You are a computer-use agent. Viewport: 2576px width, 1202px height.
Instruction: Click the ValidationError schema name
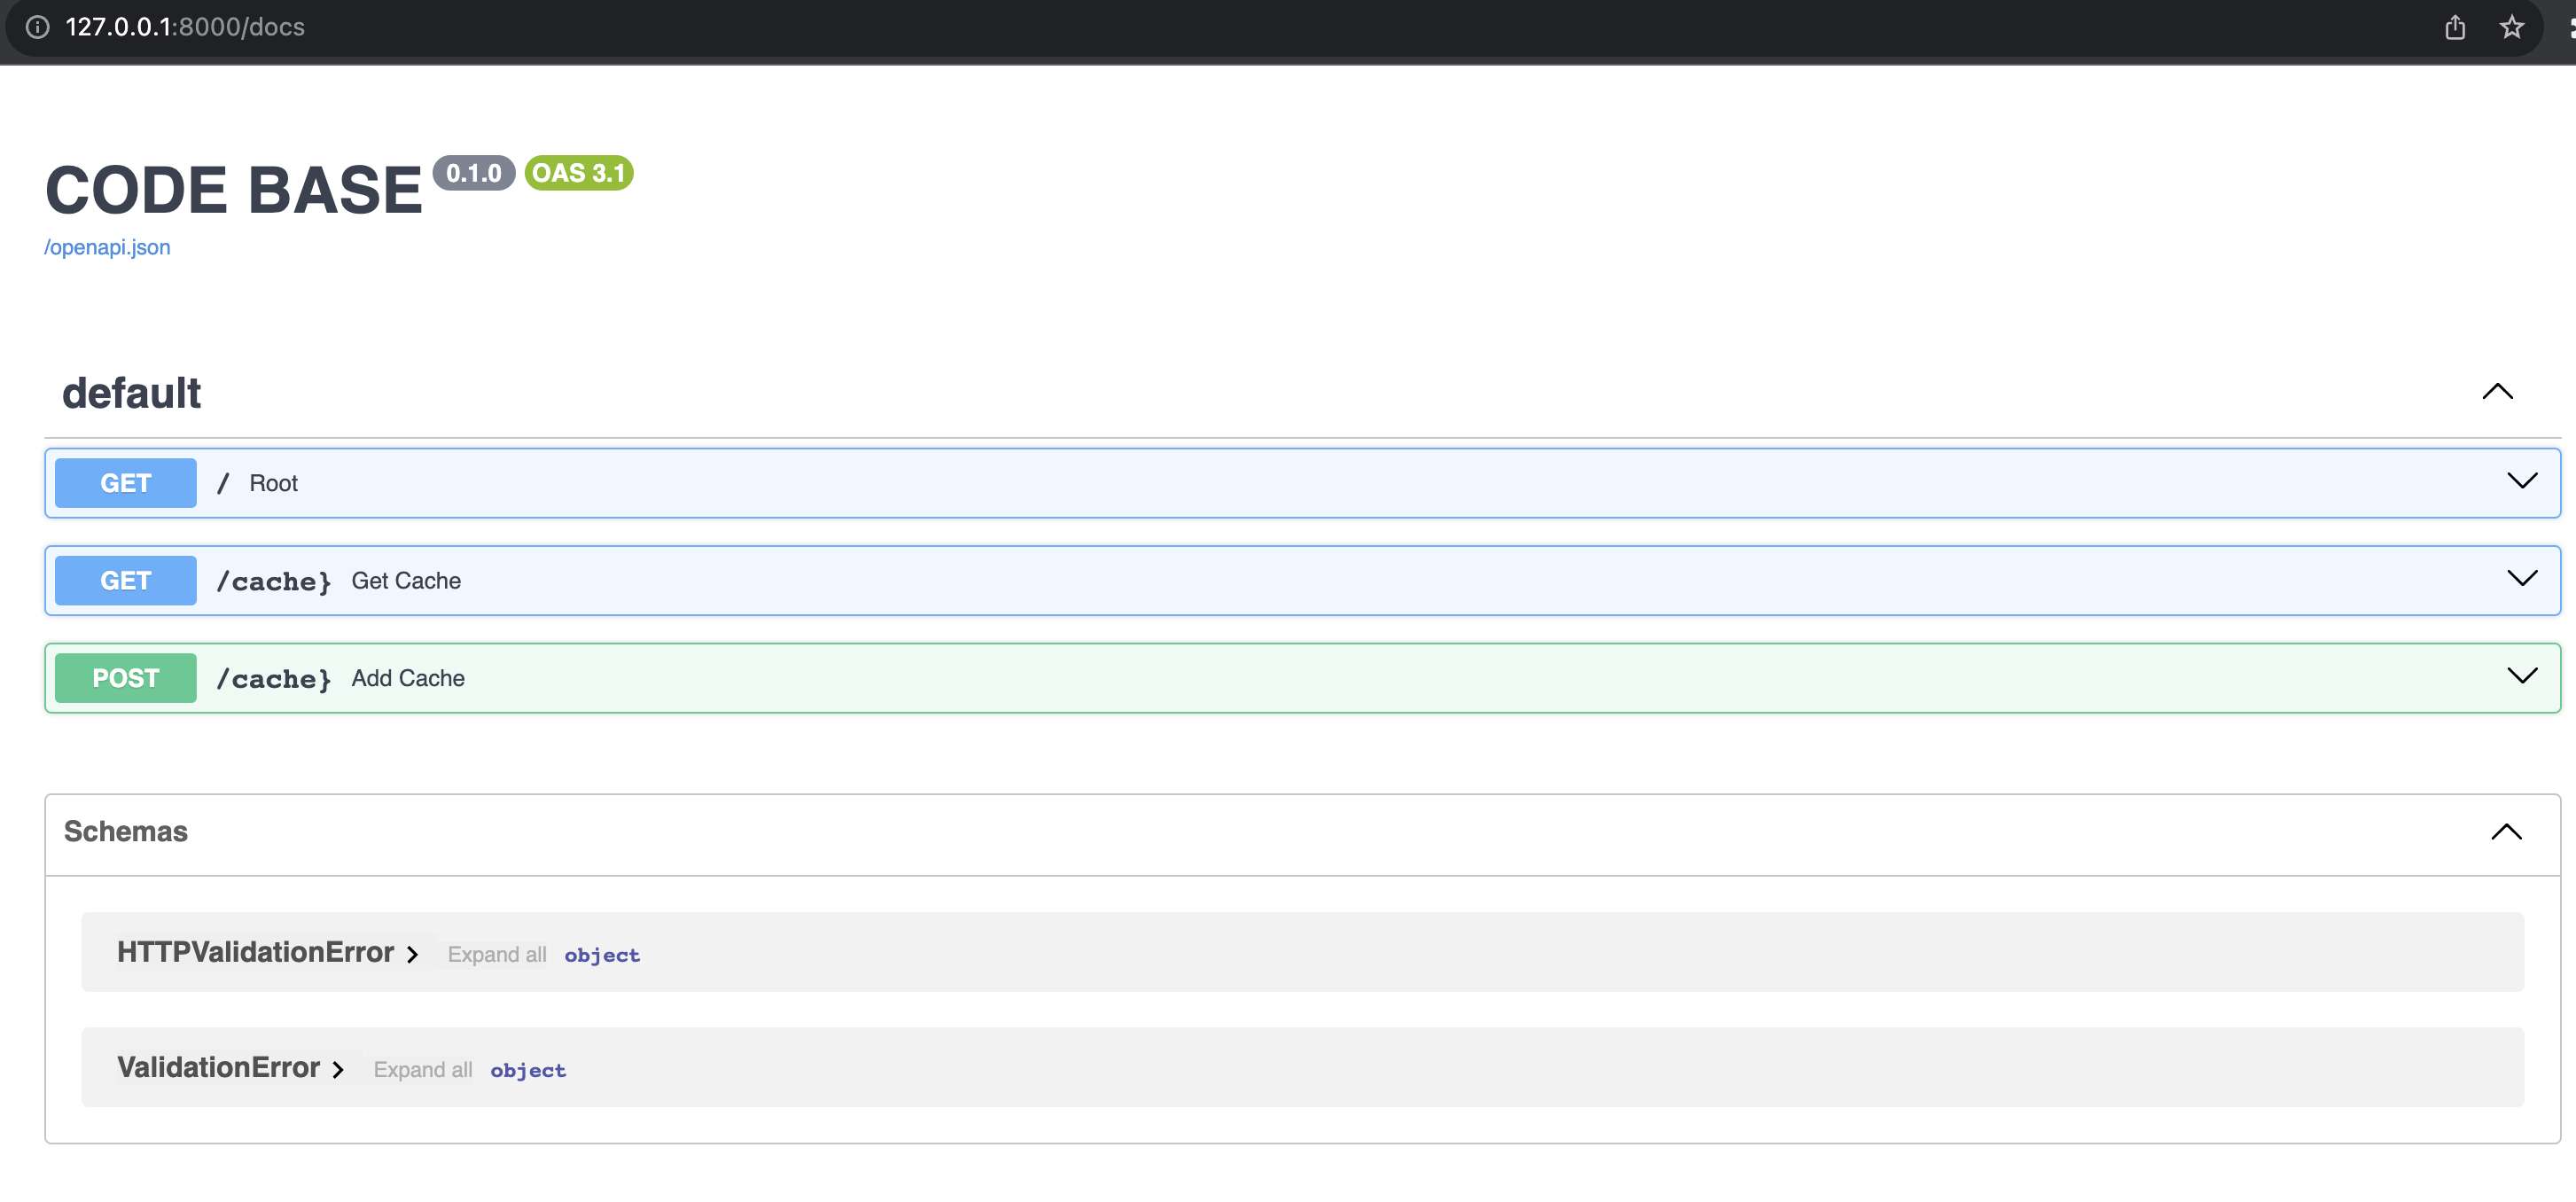(218, 1067)
